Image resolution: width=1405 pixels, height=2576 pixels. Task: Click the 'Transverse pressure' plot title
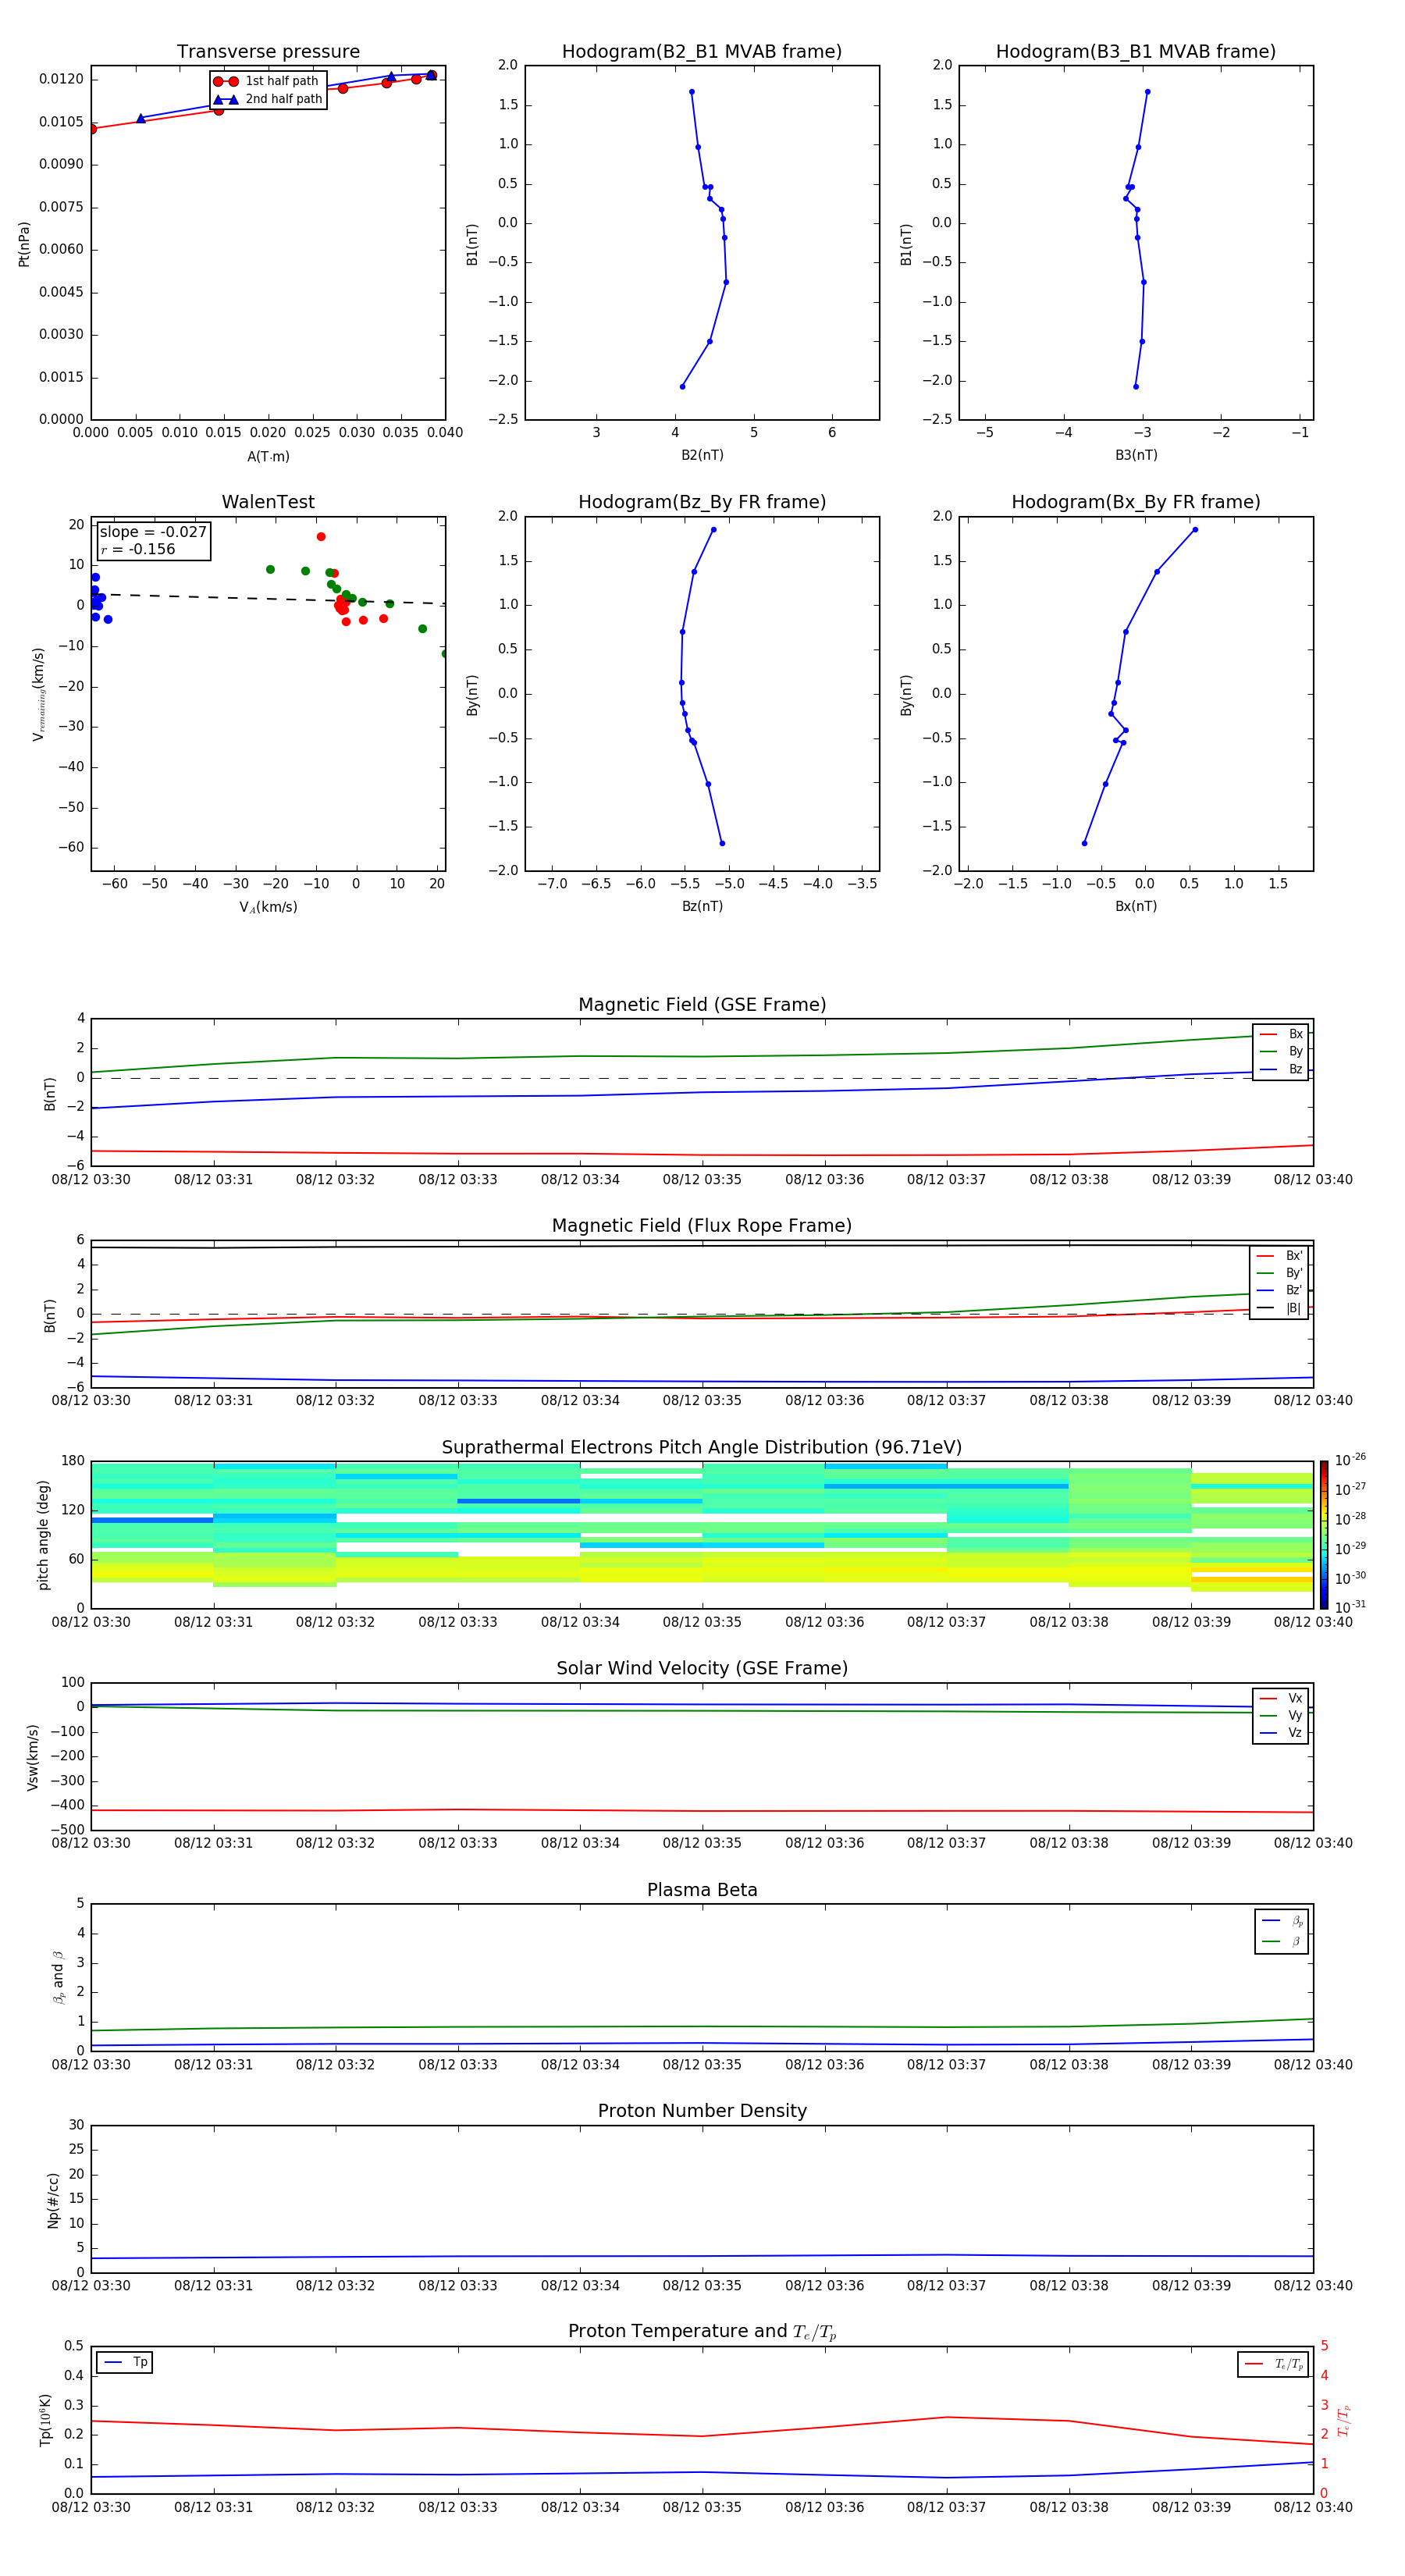tap(268, 52)
